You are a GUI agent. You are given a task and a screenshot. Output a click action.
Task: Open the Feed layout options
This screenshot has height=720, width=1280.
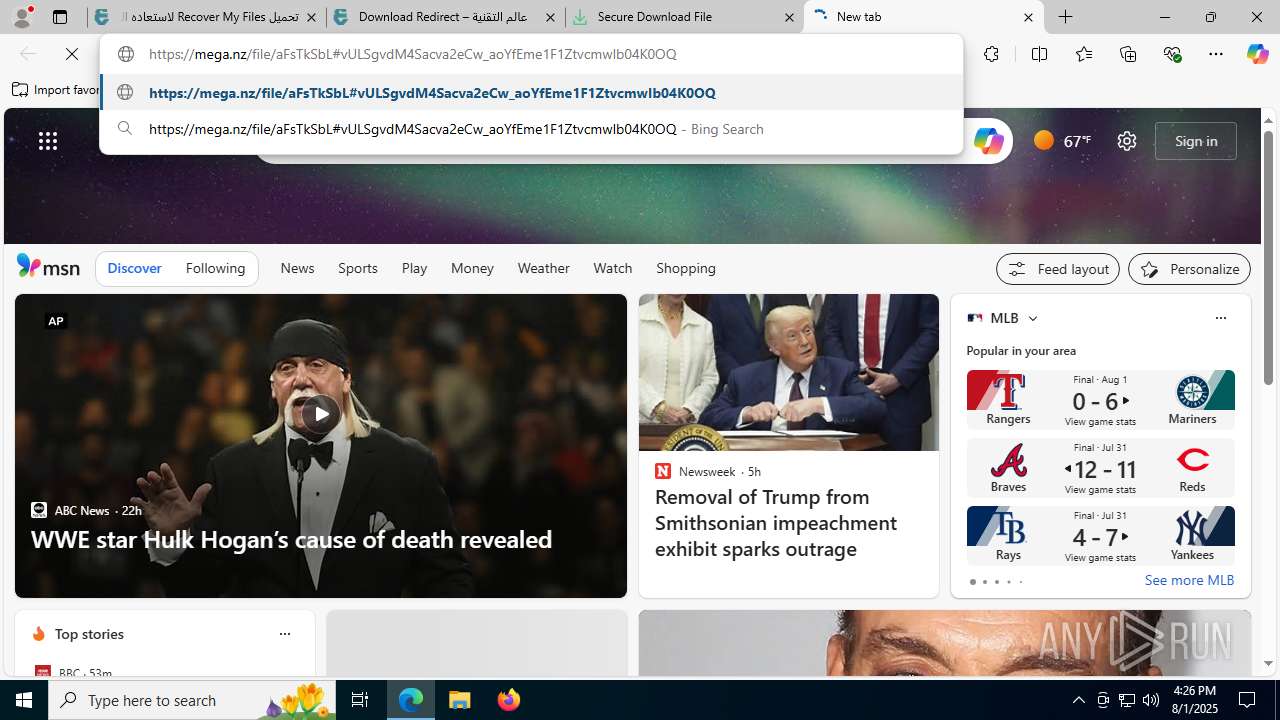pyautogui.click(x=1057, y=269)
